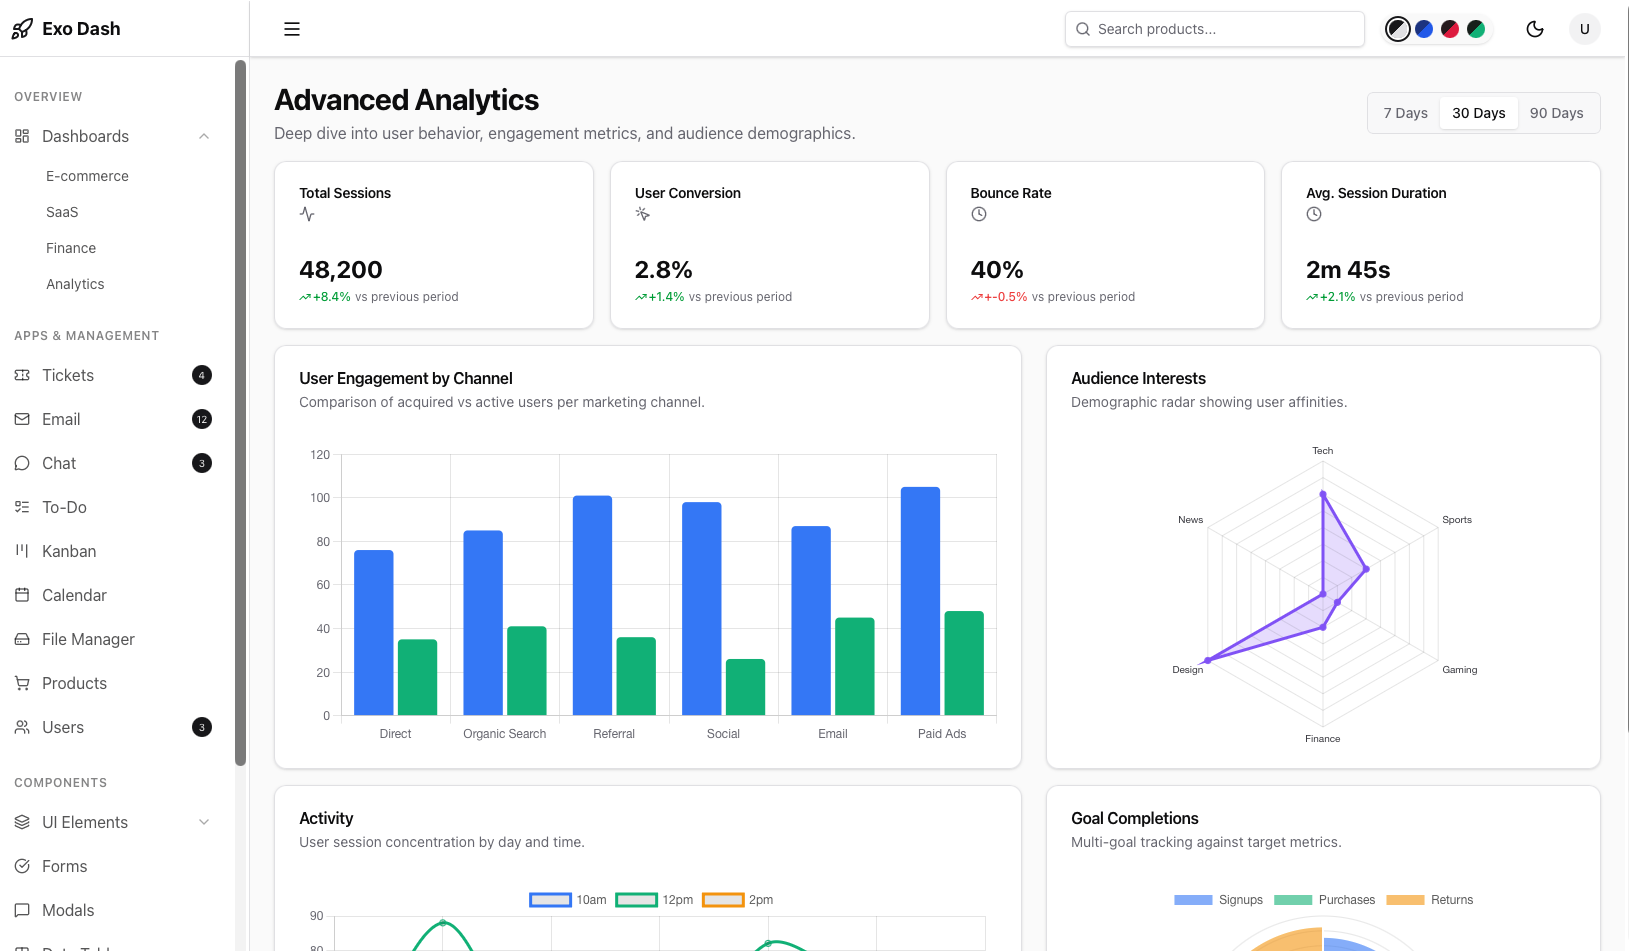Click the Tickets icon in sidebar
Screen dimensions: 1629x951
[22, 375]
